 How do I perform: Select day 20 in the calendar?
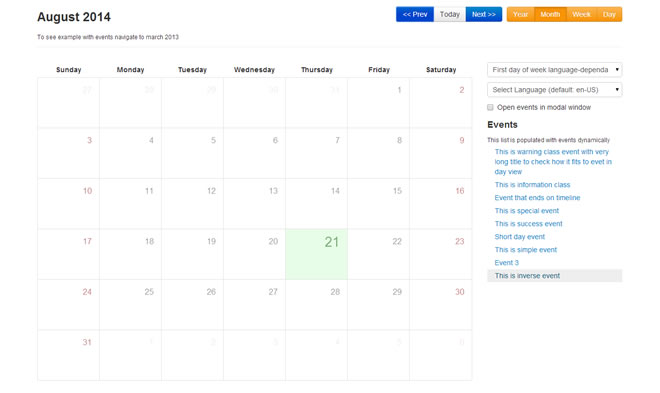(254, 254)
